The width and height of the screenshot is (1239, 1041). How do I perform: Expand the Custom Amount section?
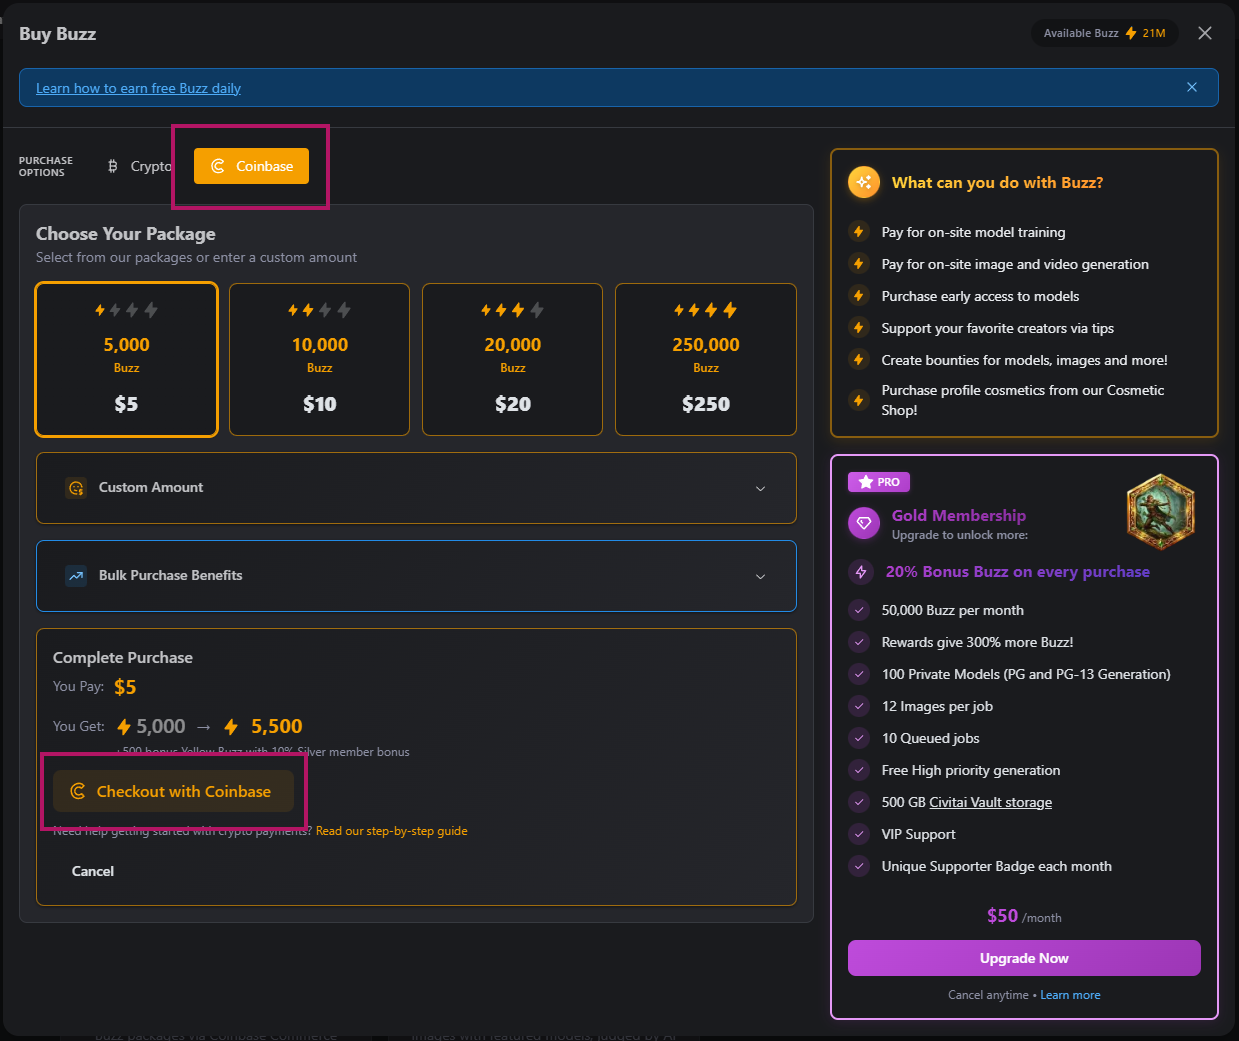pos(760,488)
